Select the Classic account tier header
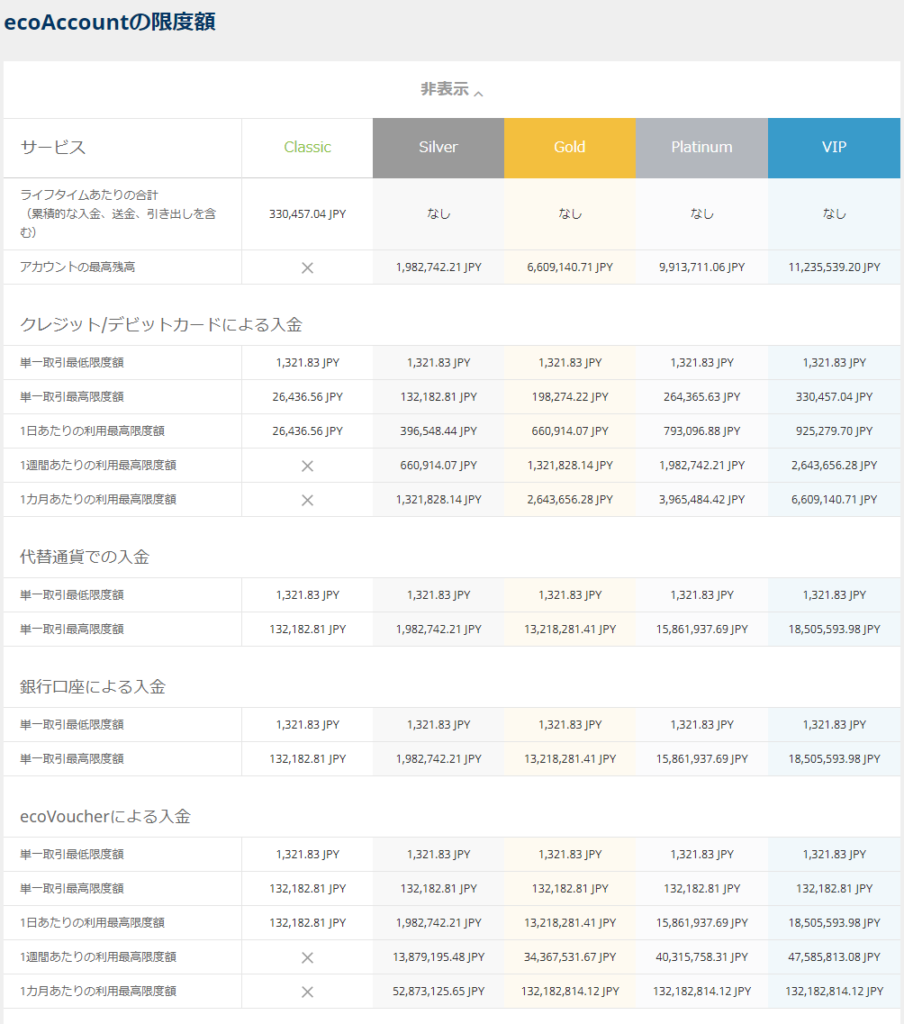Image resolution: width=904 pixels, height=1024 pixels. tap(307, 148)
